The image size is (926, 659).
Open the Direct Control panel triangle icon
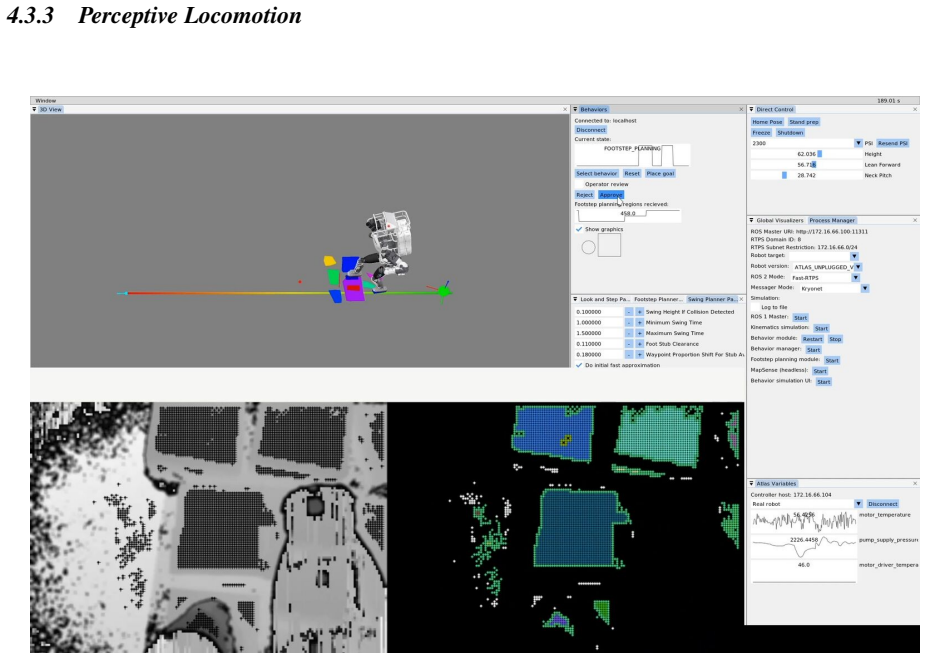(751, 109)
